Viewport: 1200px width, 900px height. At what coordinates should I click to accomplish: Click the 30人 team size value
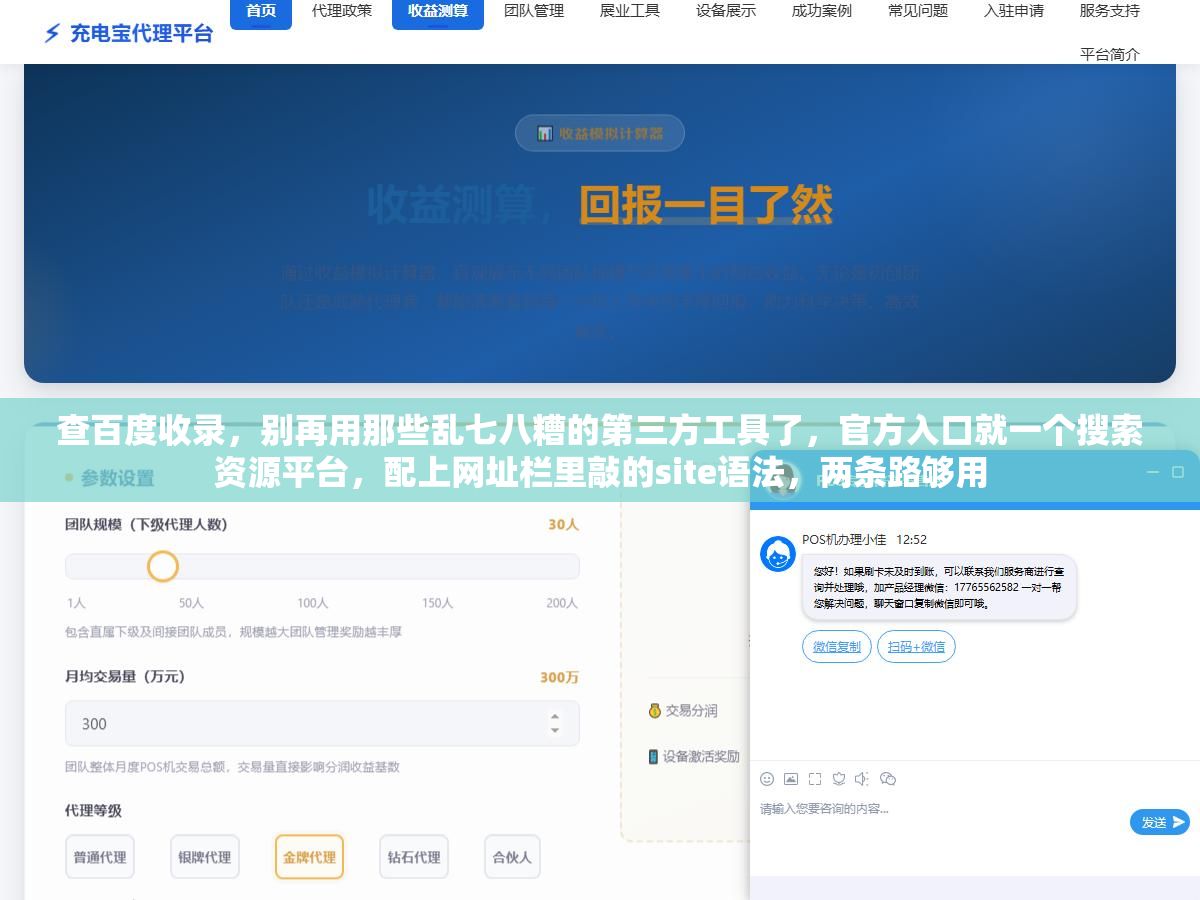point(563,524)
